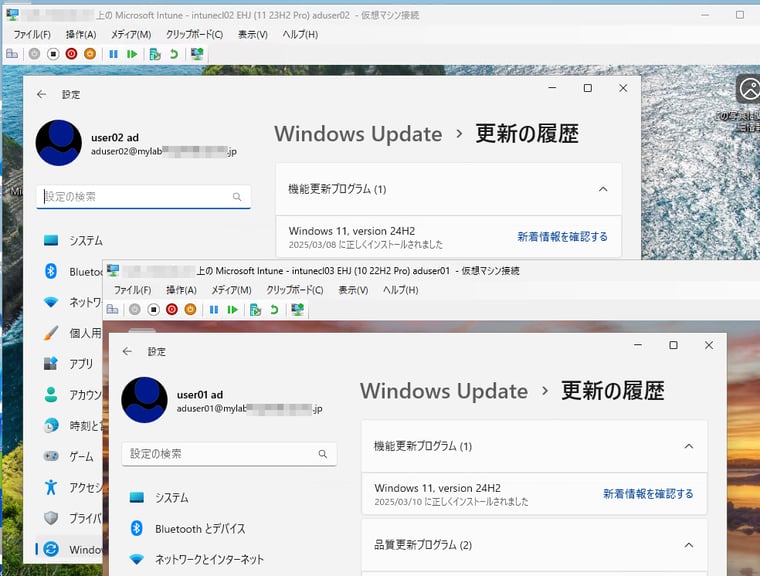
Task: Pause the intunecl03 virtual machine
Action: pos(214,309)
